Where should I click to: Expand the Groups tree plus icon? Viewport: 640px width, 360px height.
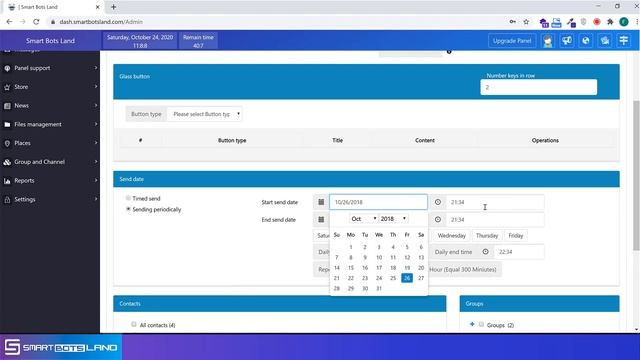pos(472,324)
